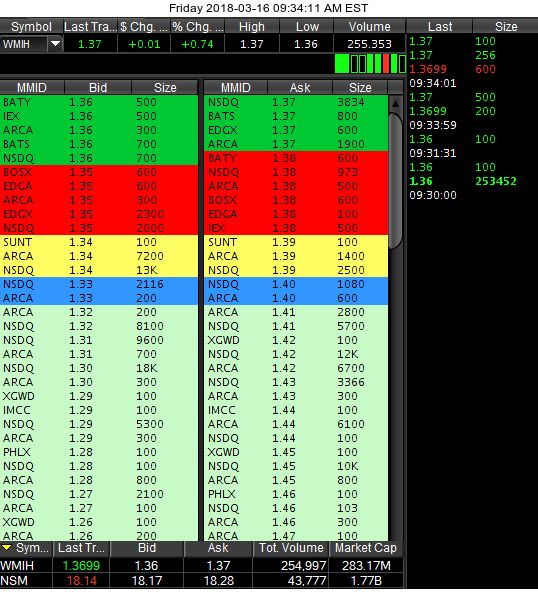Select the WMIH row in the watchlist
Screen dimensions: 538x592
pos(201,566)
